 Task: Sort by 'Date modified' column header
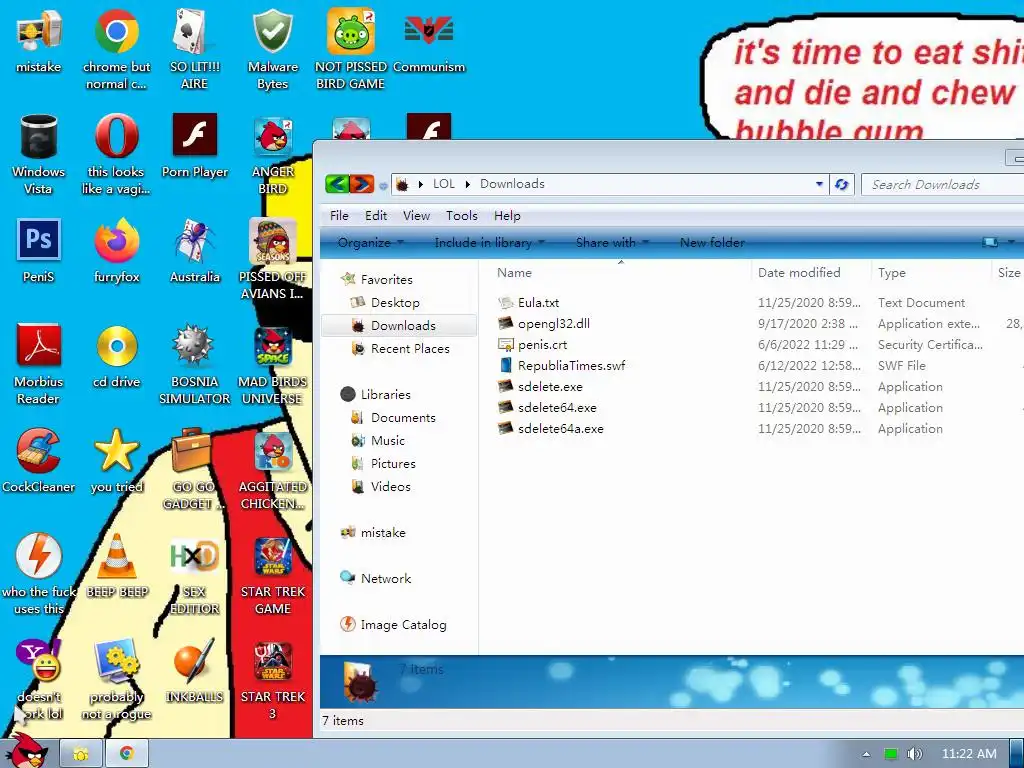point(811,272)
